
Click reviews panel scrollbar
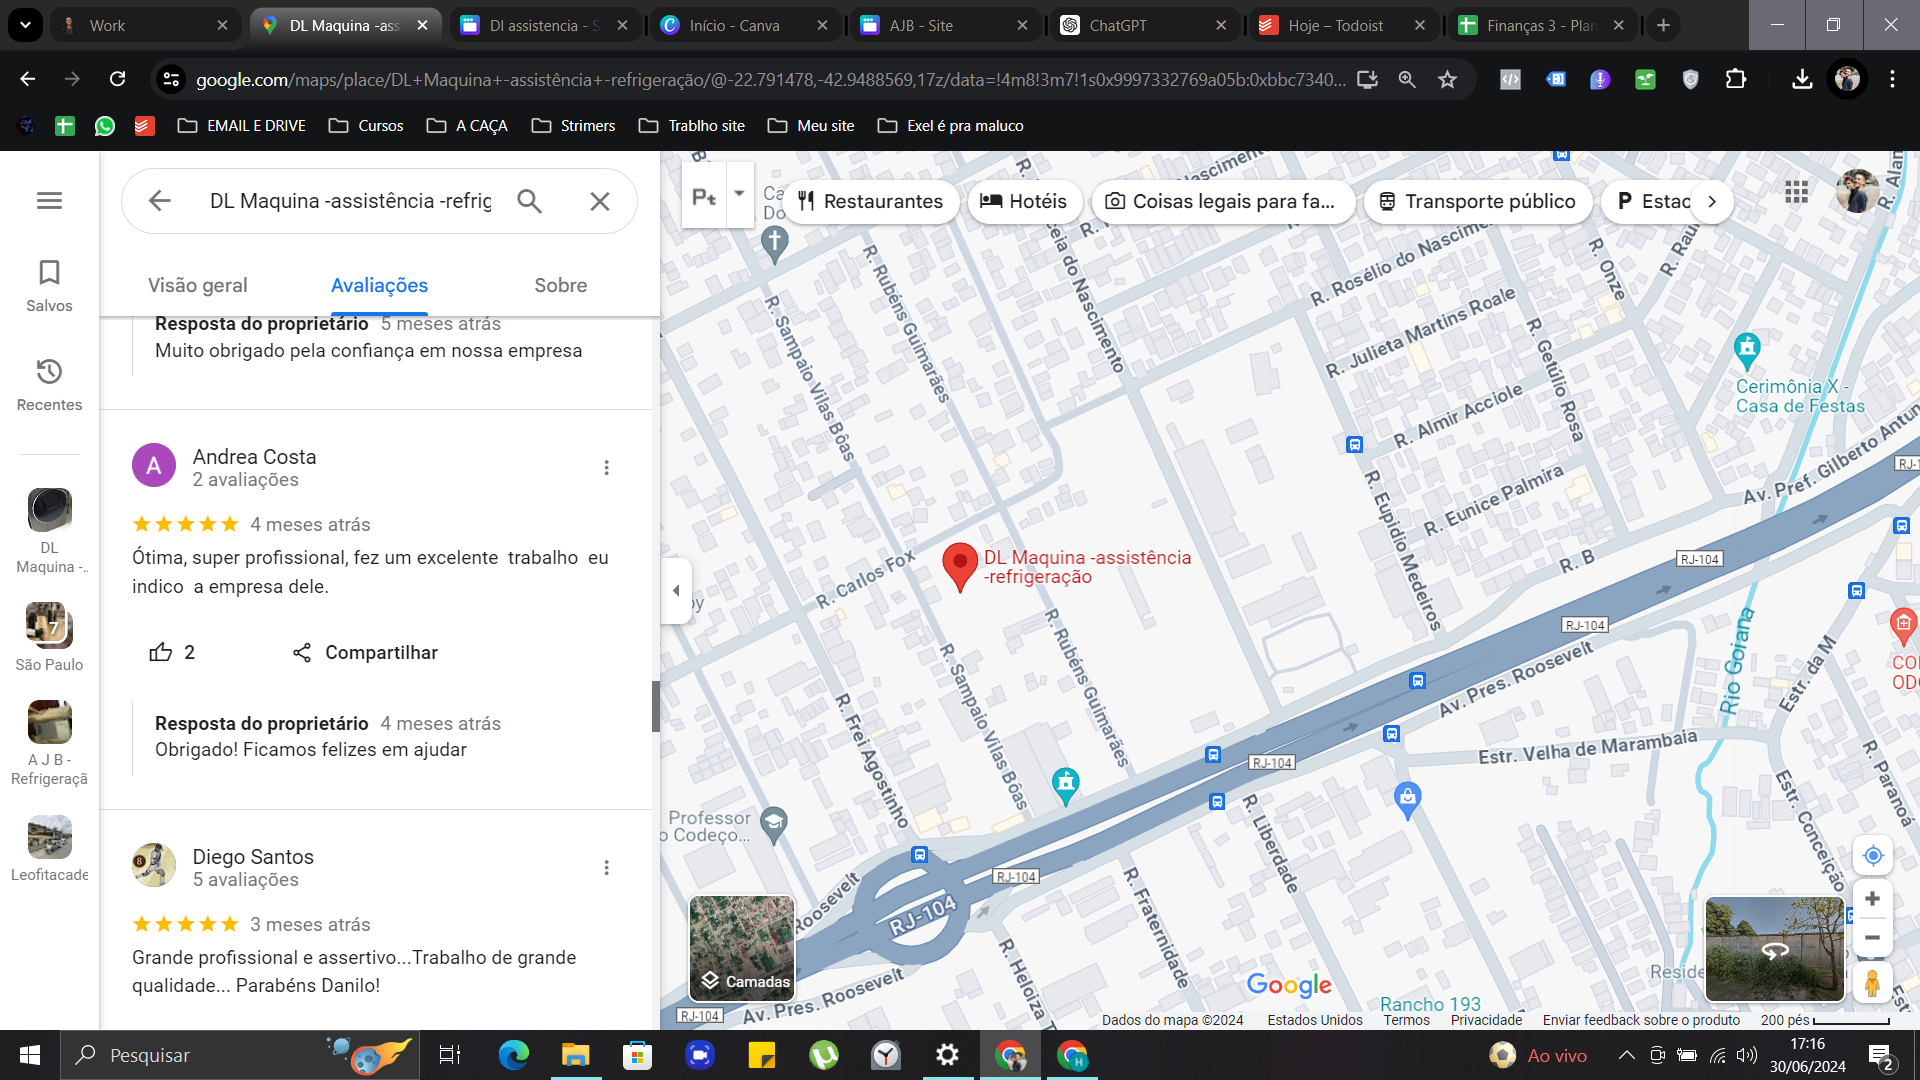pos(656,706)
